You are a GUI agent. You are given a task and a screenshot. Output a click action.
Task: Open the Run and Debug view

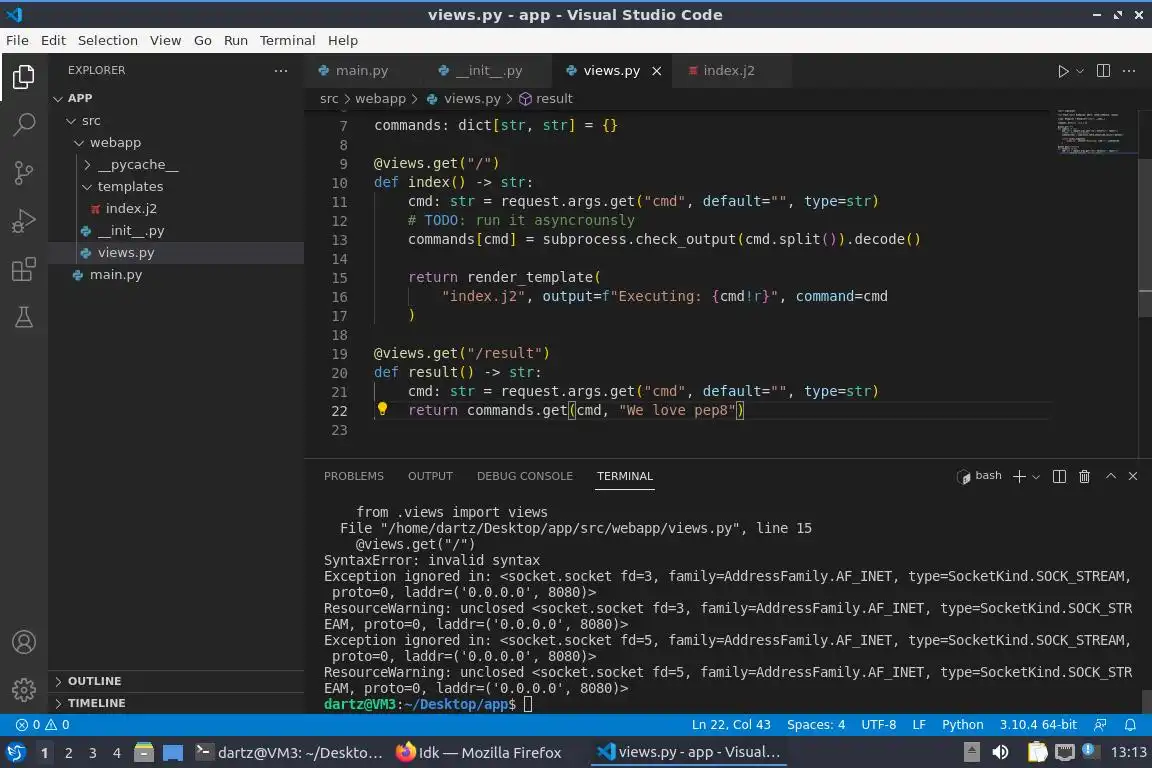pyautogui.click(x=24, y=220)
